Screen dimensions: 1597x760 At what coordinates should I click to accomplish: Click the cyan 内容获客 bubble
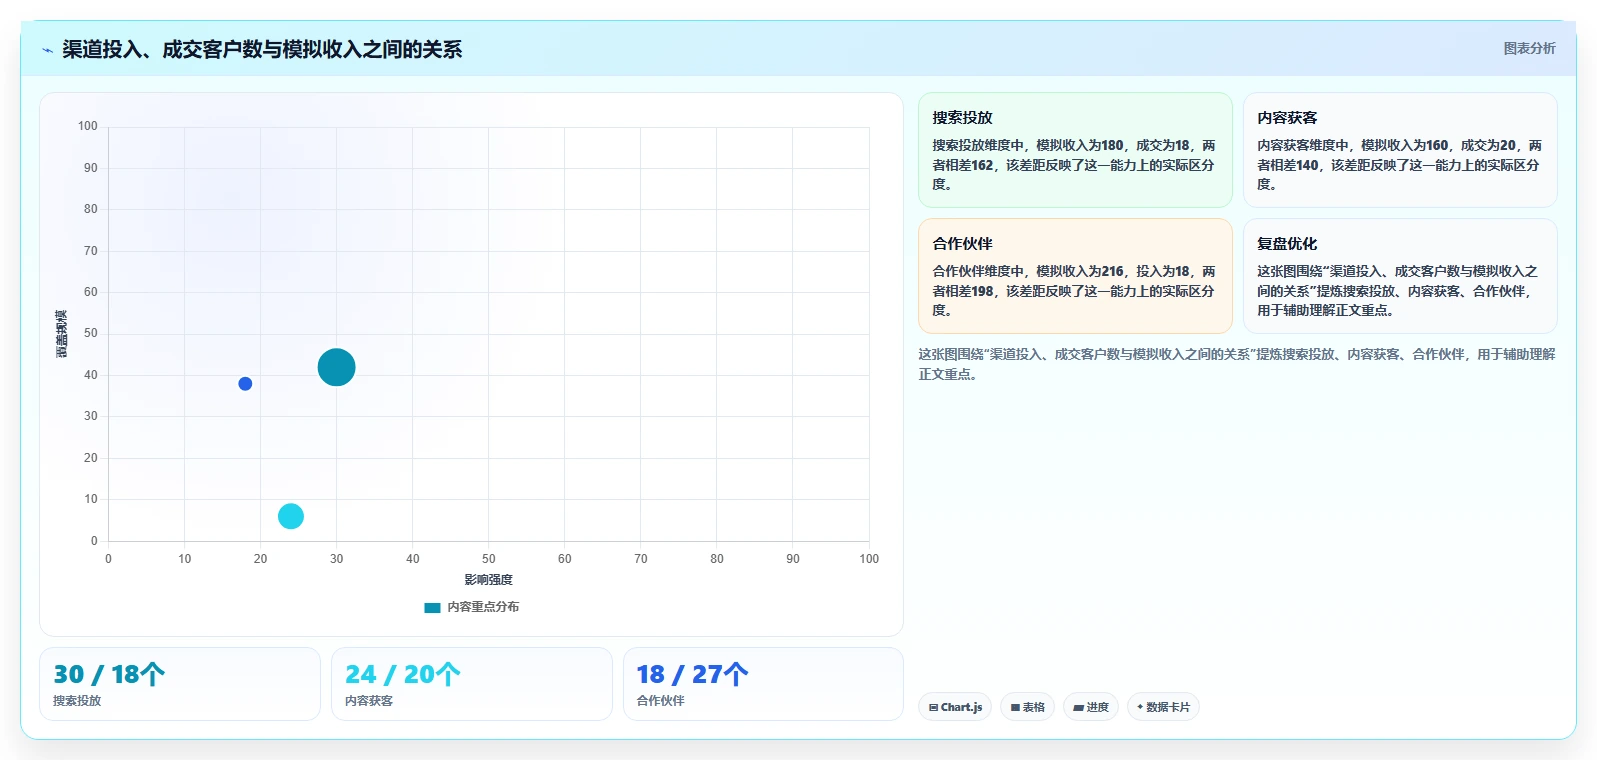[291, 516]
